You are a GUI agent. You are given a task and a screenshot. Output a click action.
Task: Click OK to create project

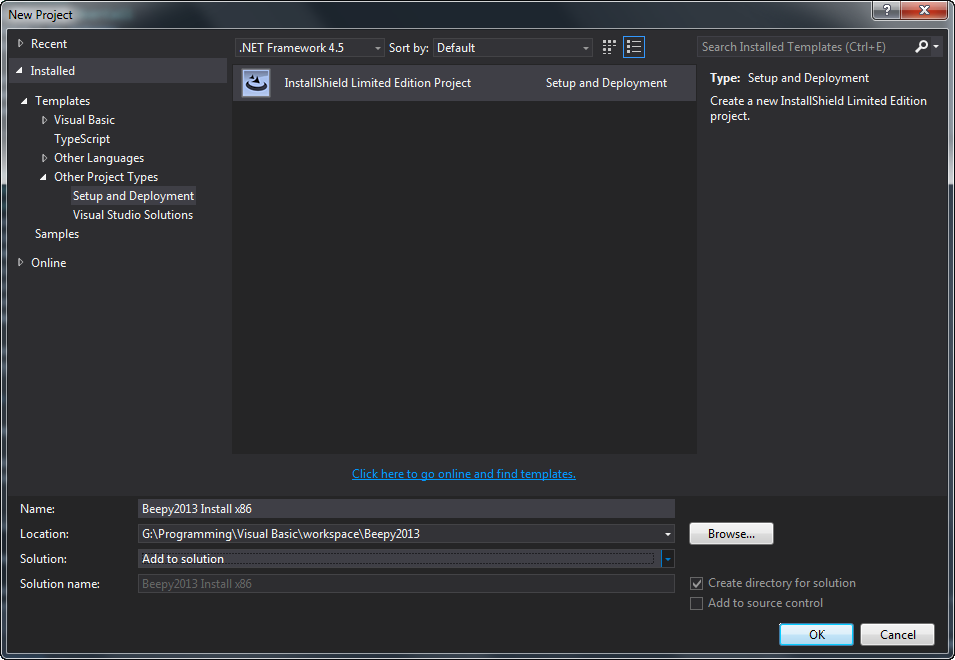click(x=816, y=634)
